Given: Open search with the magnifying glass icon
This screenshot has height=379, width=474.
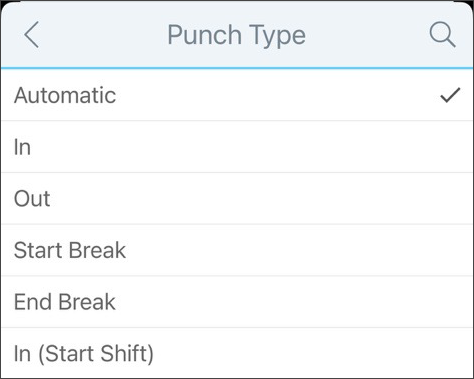Looking at the screenshot, I should point(442,35).
